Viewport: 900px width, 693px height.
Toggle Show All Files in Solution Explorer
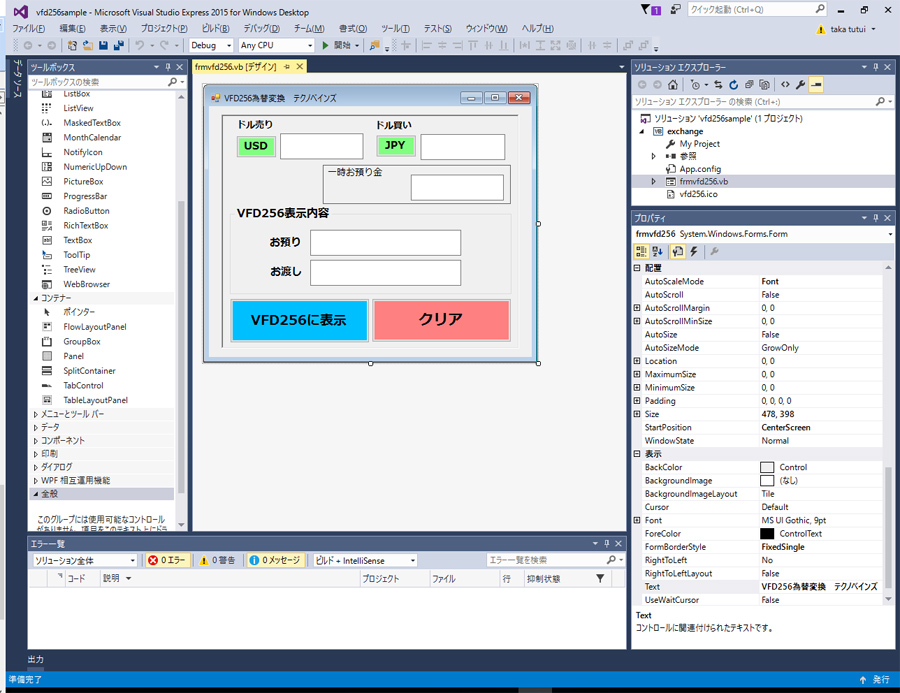765,85
